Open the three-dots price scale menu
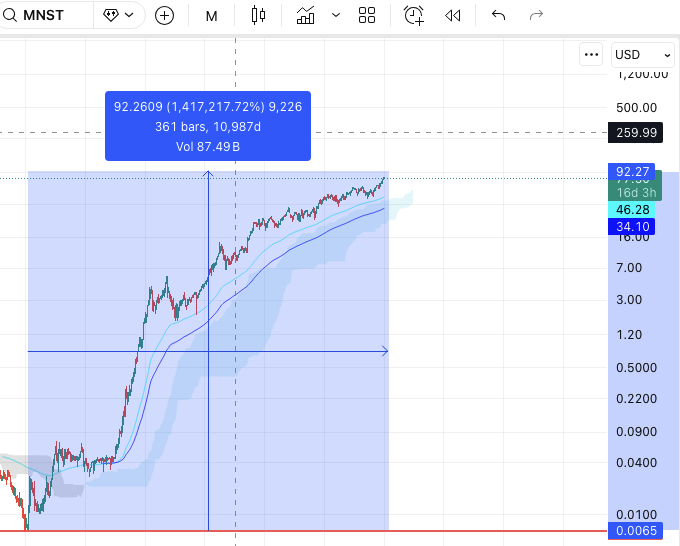The width and height of the screenshot is (680, 546). point(591,55)
